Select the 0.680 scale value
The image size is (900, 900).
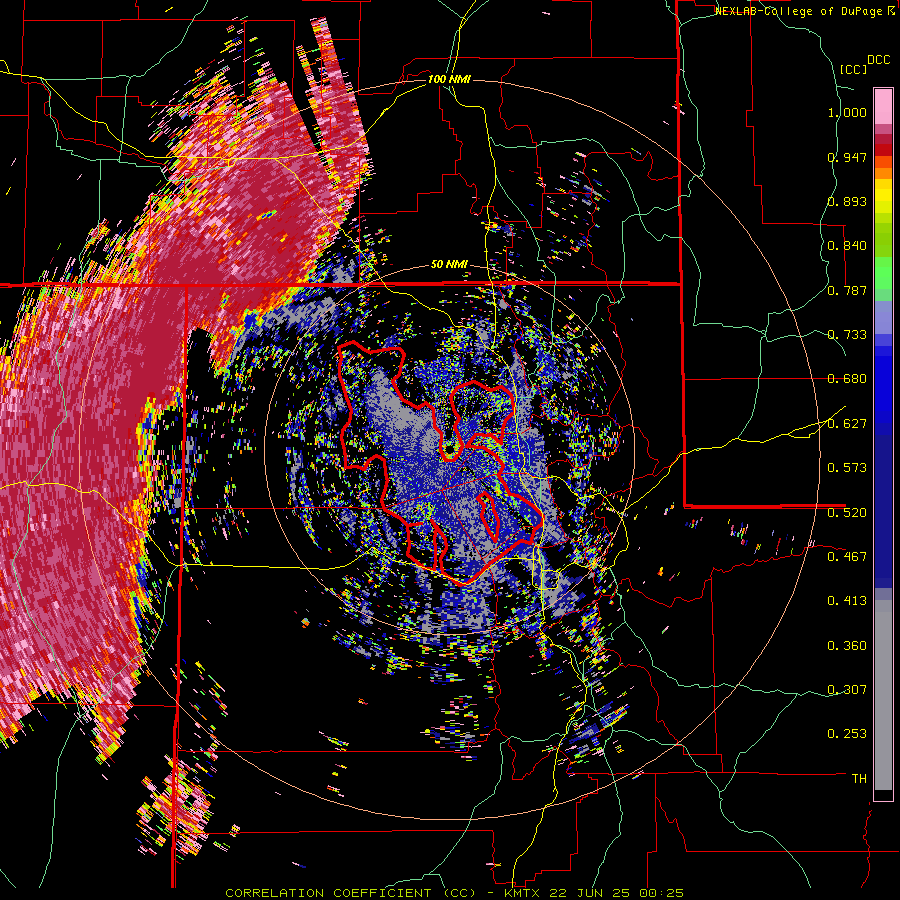[x=847, y=379]
